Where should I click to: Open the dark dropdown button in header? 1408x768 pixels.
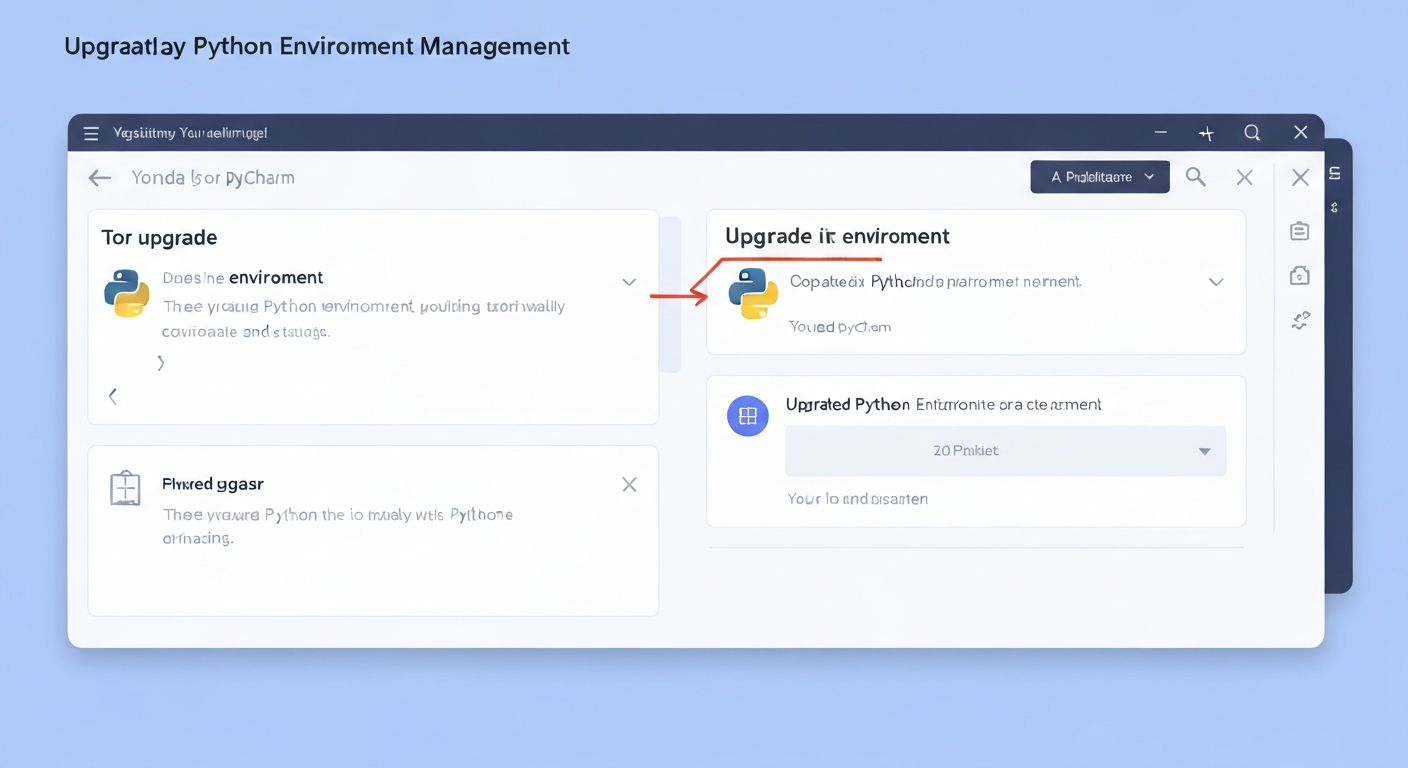pos(1099,177)
